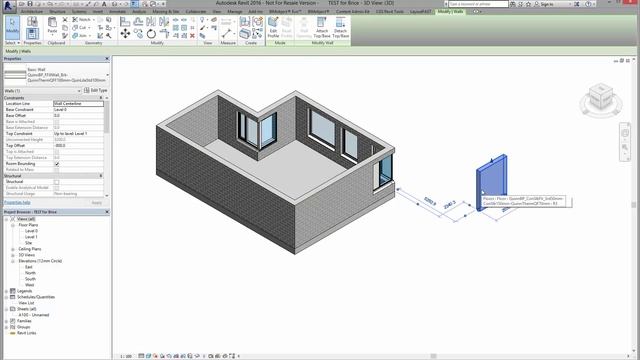Click the Sign In button in title bar
Viewport: 640px width, 360px height.
pyautogui.click(x=547, y=4)
